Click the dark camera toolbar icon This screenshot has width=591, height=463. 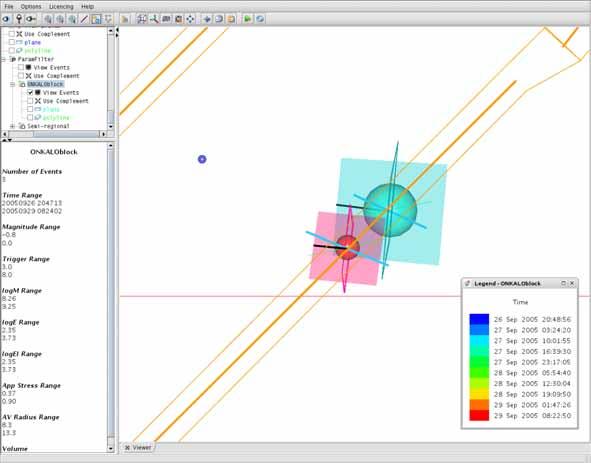click(x=166, y=18)
